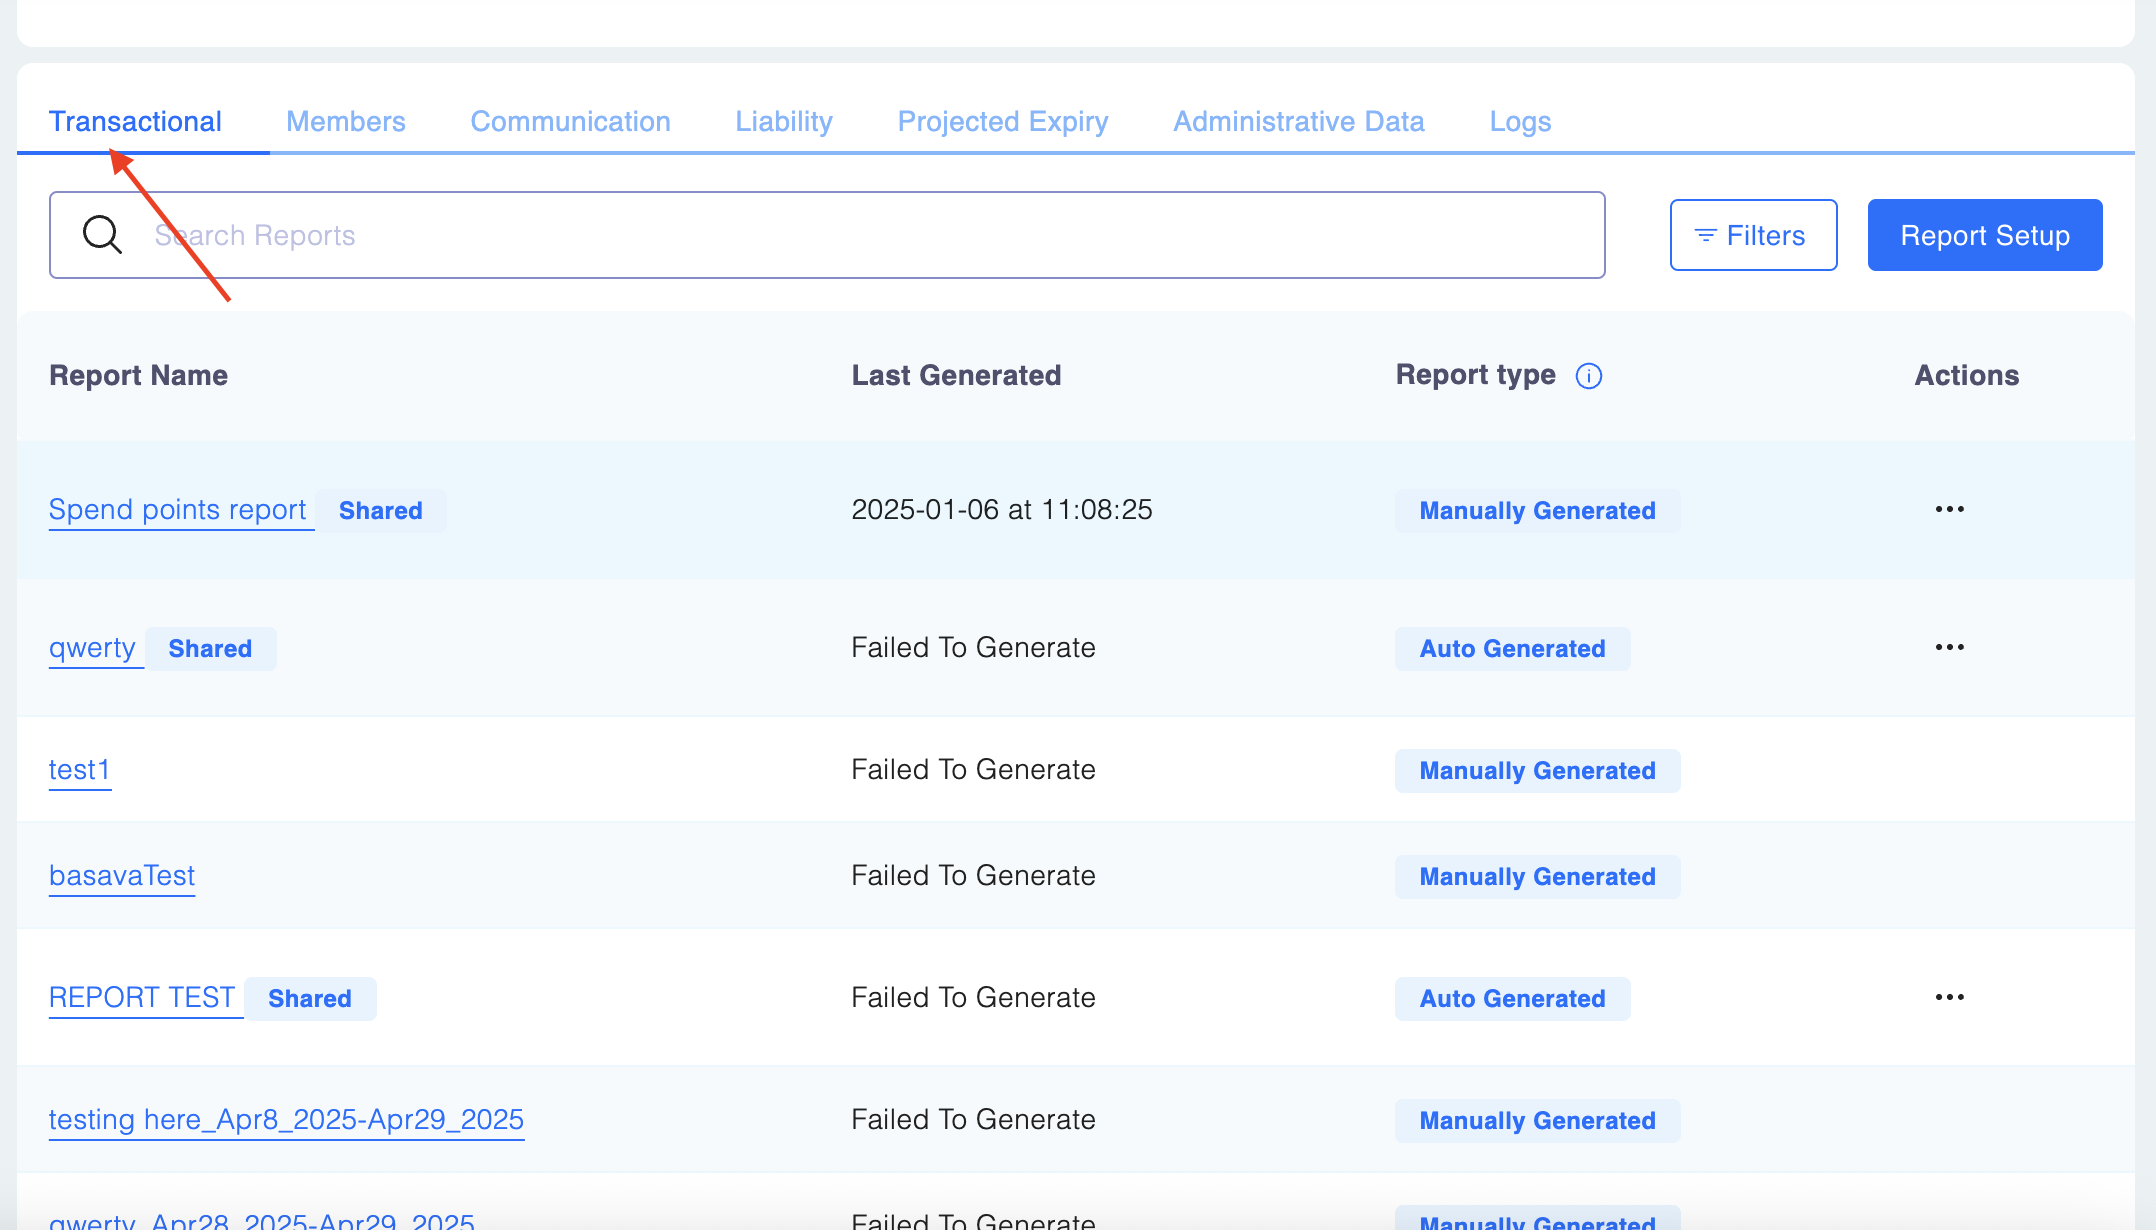Open the Administrative Data tab
This screenshot has width=2156, height=1230.
[1298, 122]
